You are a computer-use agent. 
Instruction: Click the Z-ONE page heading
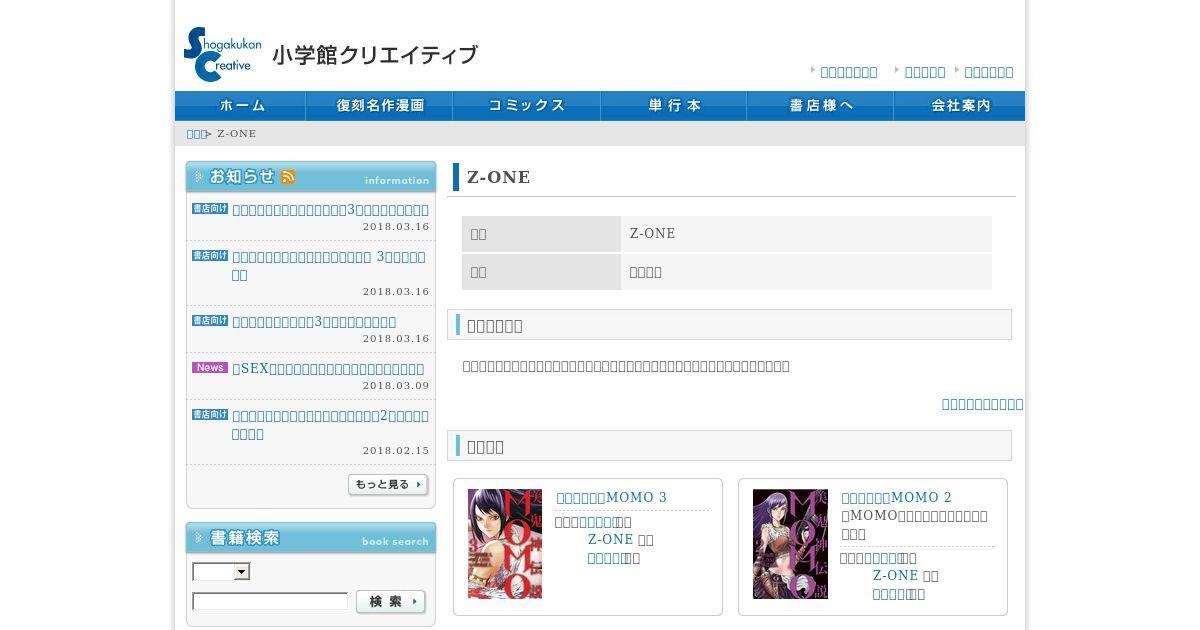(x=499, y=177)
